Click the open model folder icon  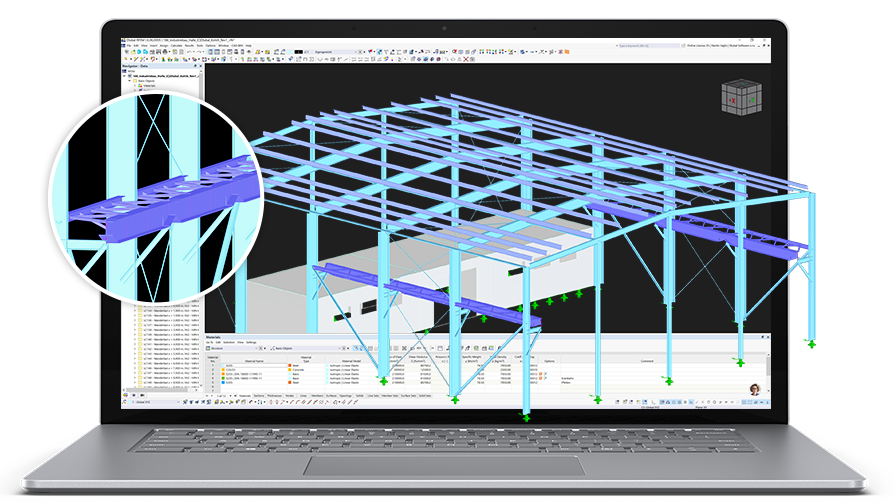pyautogui.click(x=133, y=52)
